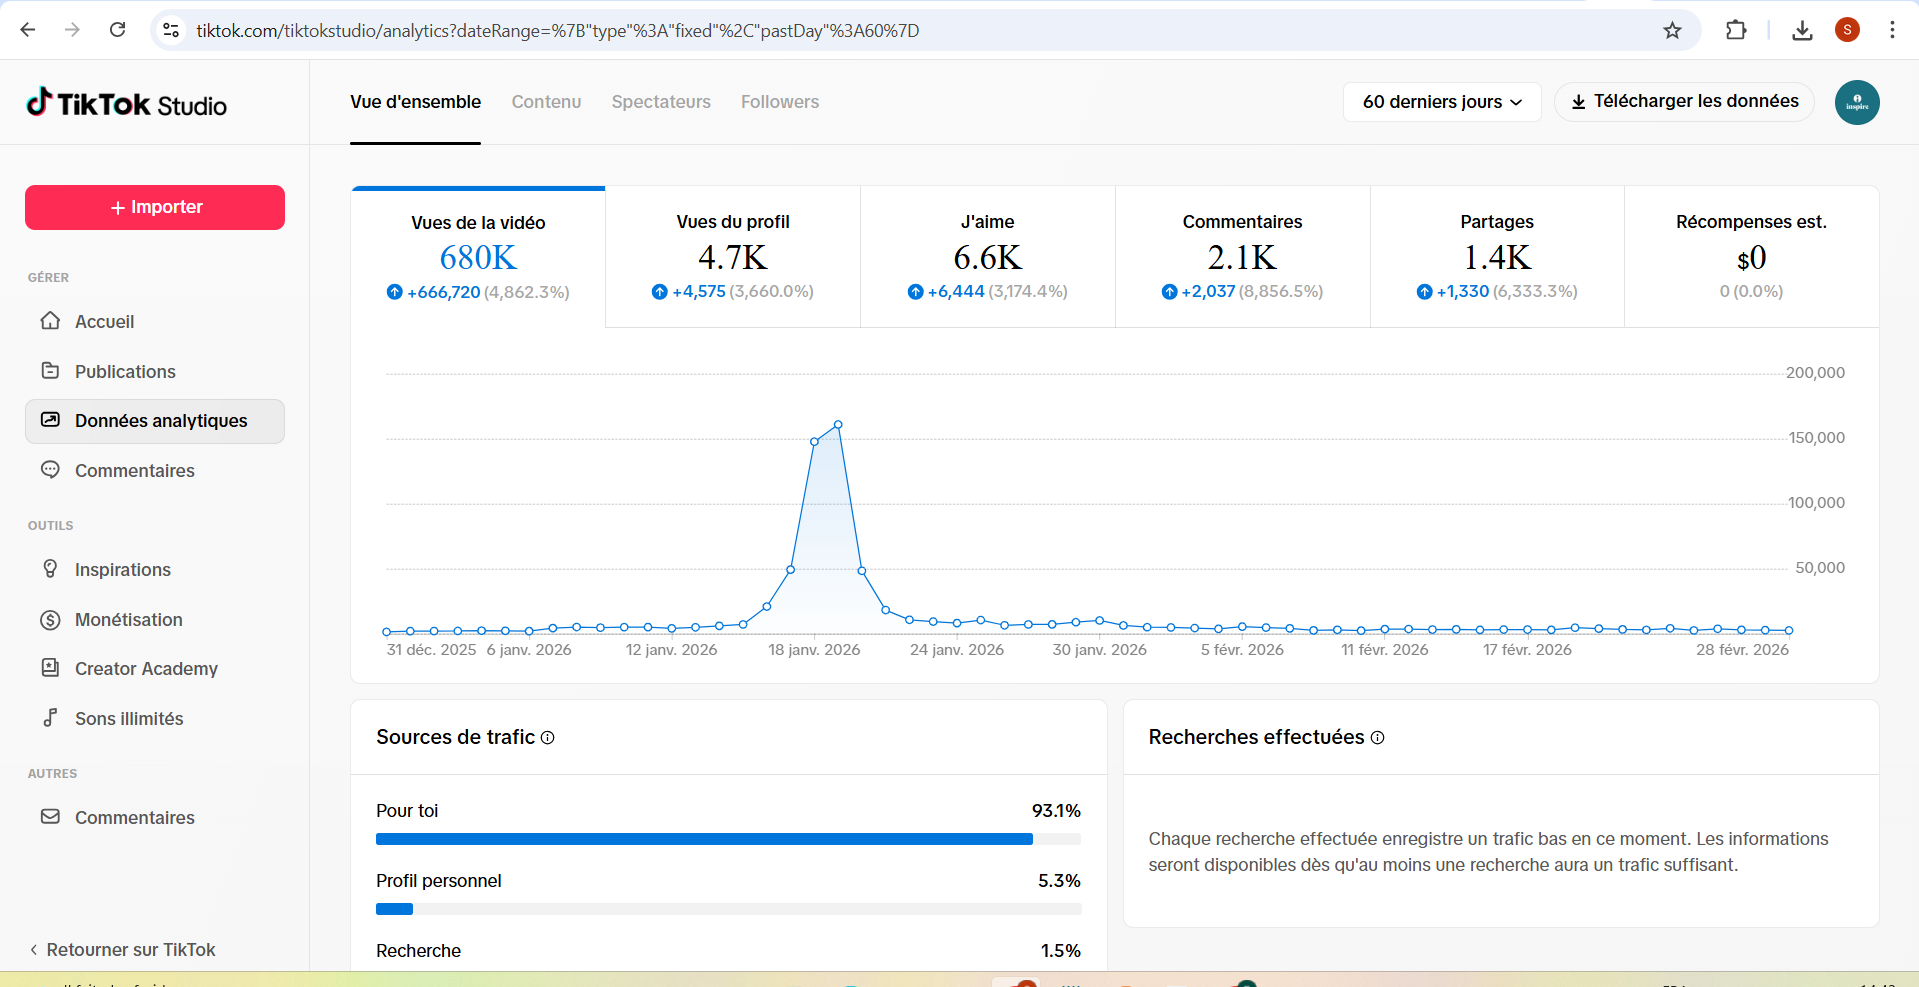Select the Vues du profil metric card
Viewport: 1919px width, 987px height.
[733, 257]
